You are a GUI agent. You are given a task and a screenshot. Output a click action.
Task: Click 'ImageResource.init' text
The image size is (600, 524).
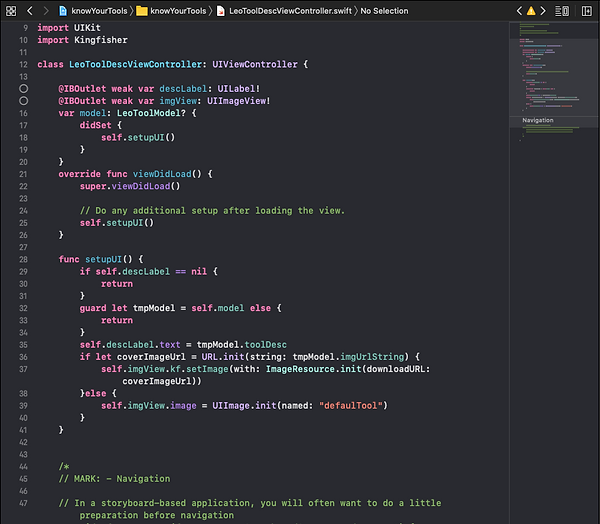(314, 369)
